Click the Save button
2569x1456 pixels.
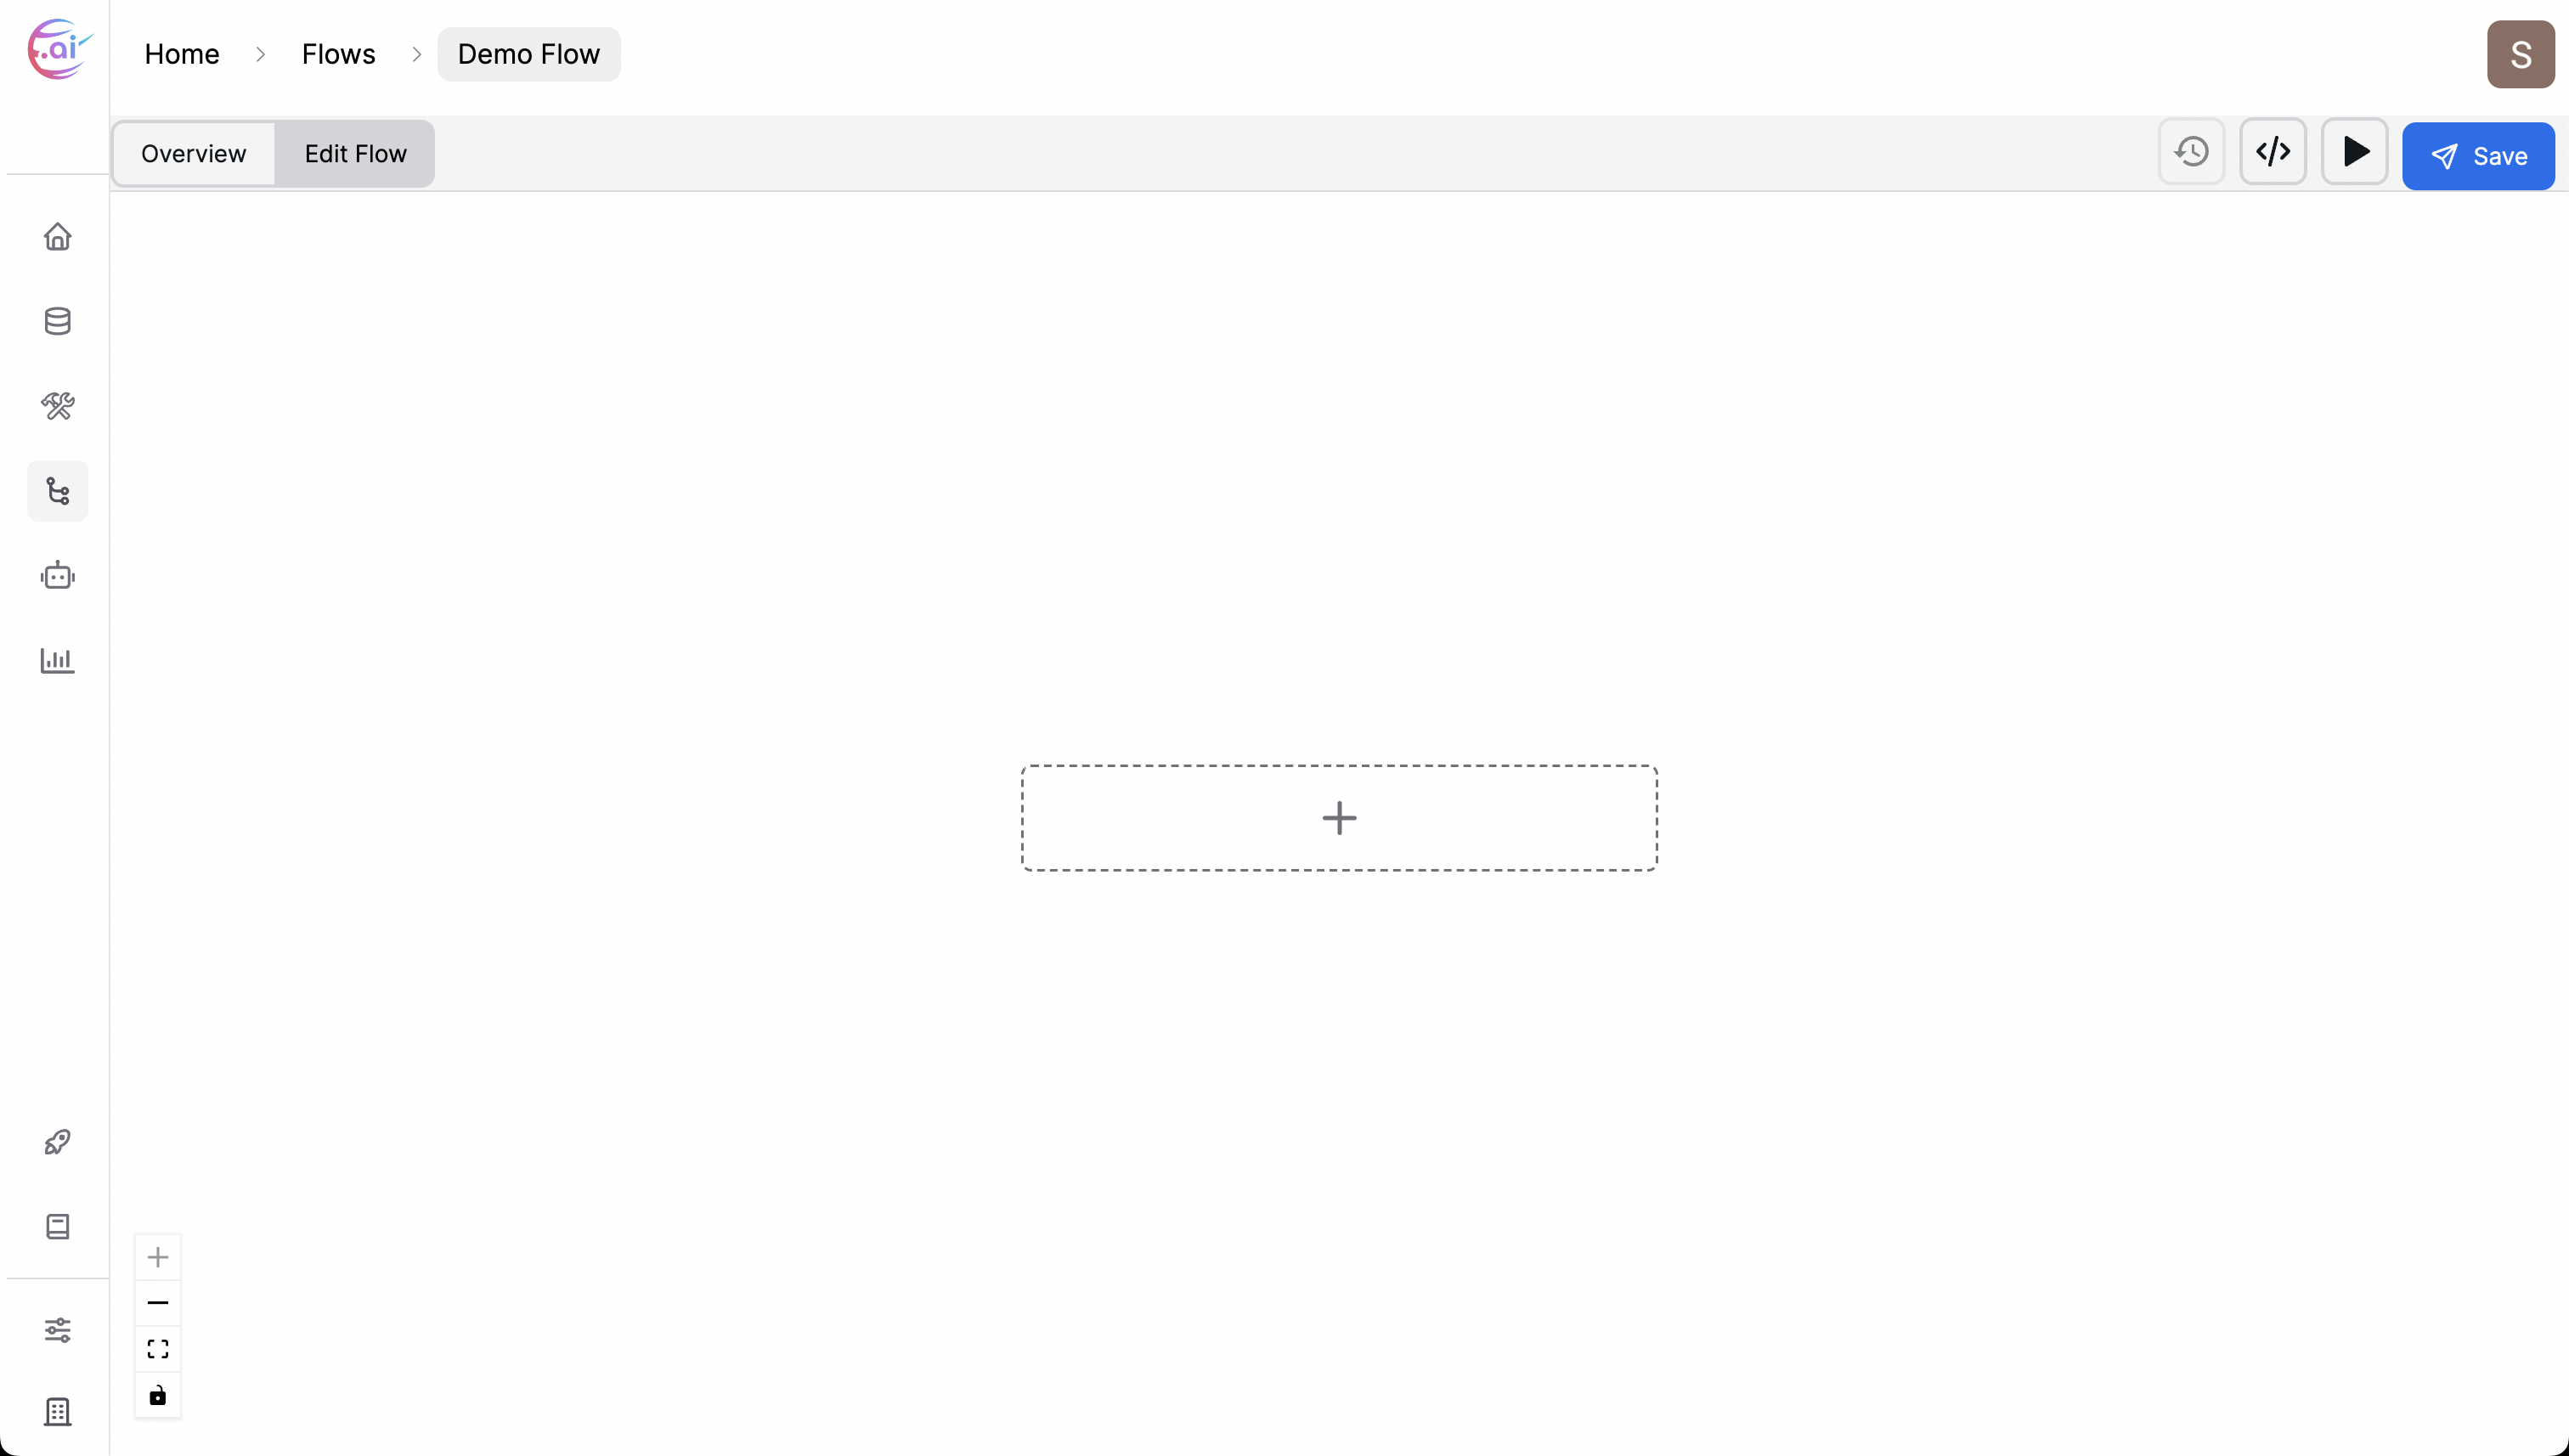click(2477, 155)
